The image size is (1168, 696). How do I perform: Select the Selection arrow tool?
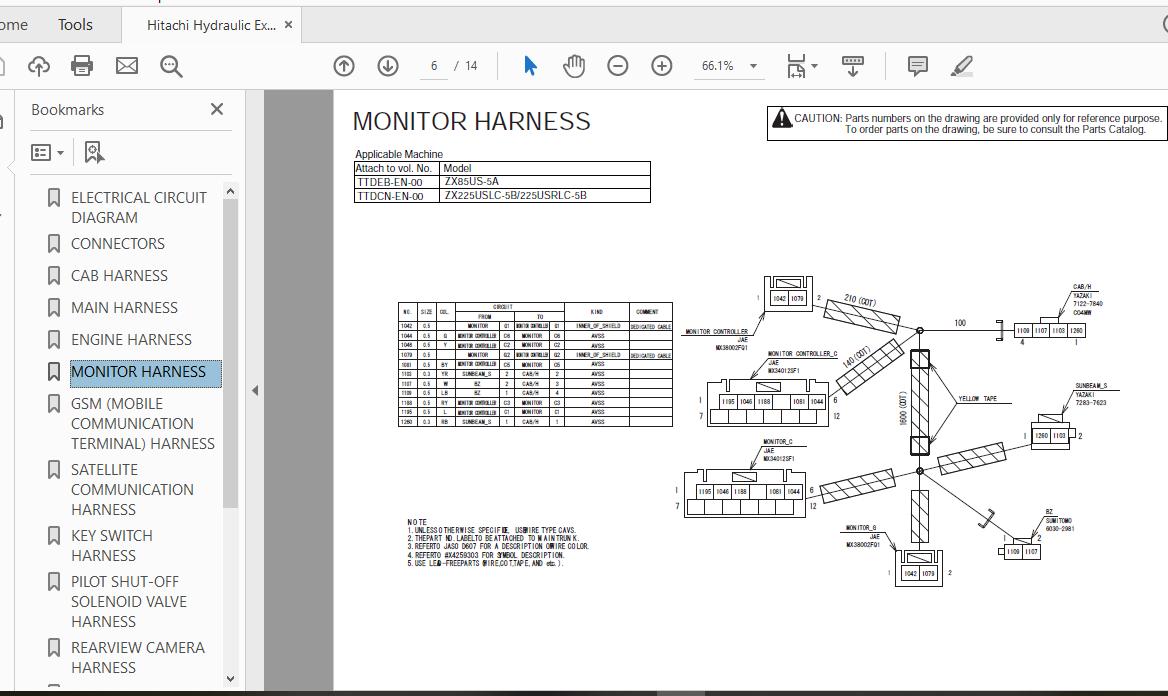(x=531, y=66)
